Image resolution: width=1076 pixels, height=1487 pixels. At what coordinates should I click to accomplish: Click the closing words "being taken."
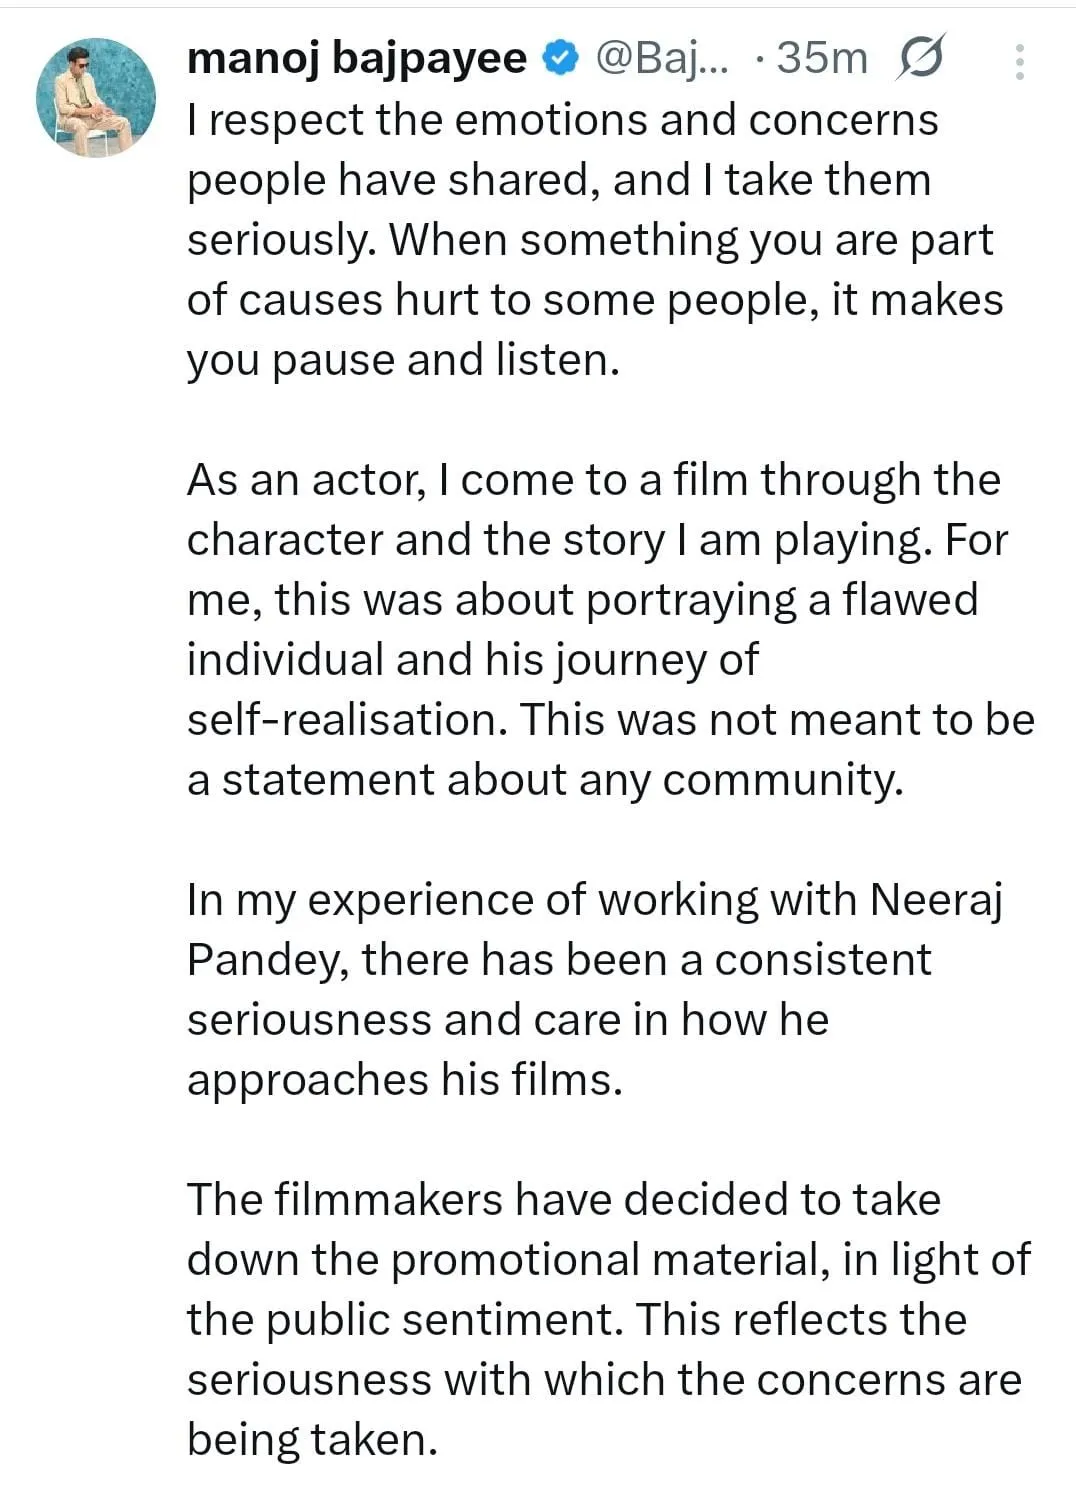(312, 1440)
